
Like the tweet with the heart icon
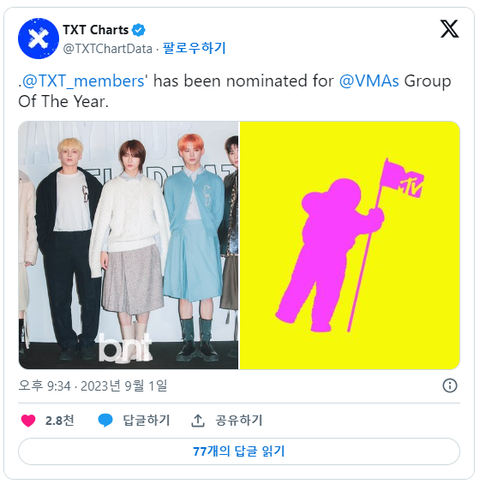28,420
